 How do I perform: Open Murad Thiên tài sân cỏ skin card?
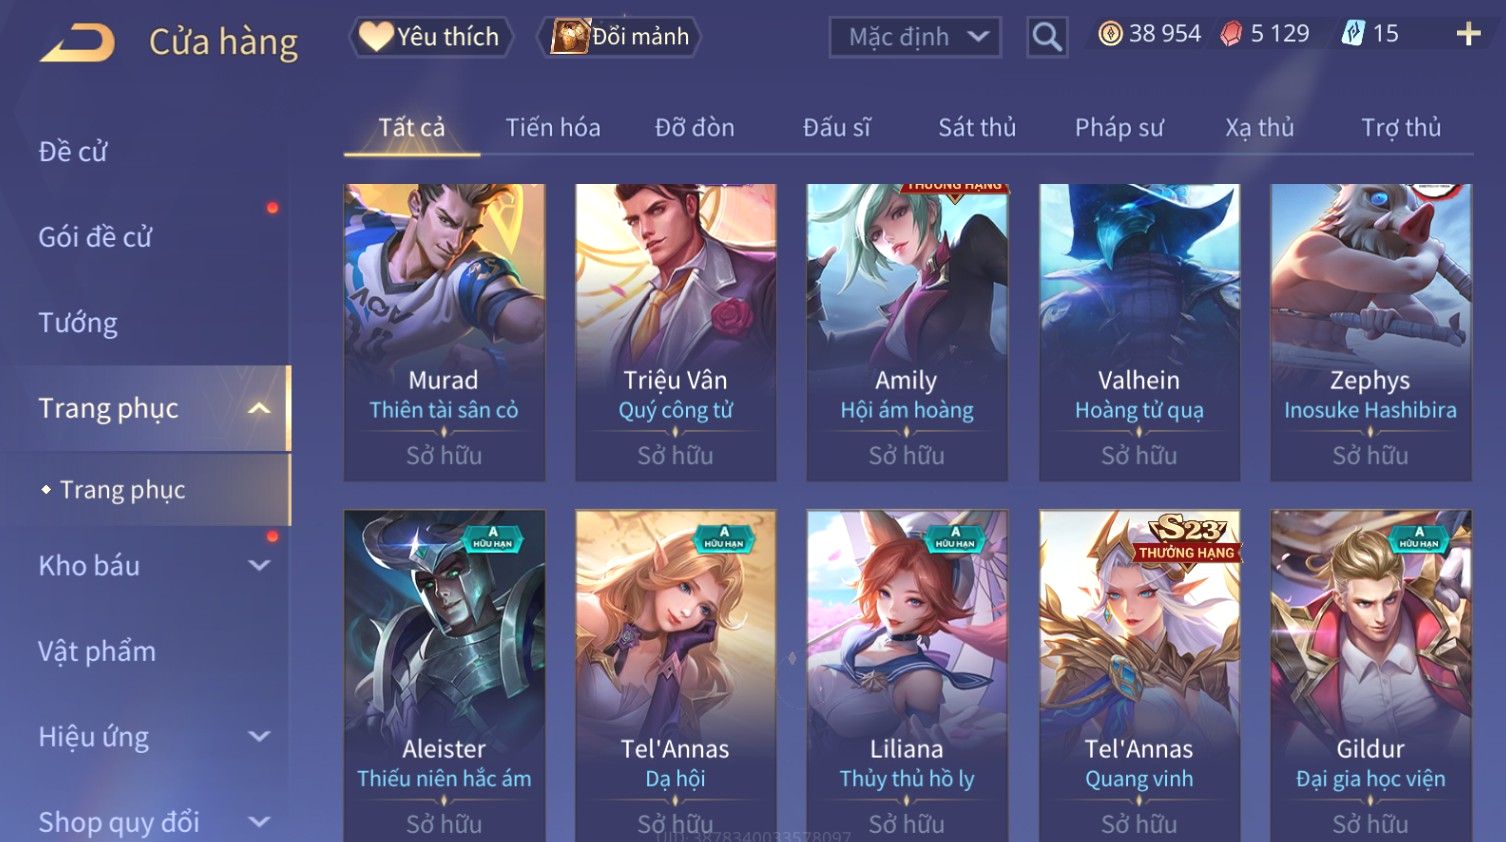(x=444, y=332)
